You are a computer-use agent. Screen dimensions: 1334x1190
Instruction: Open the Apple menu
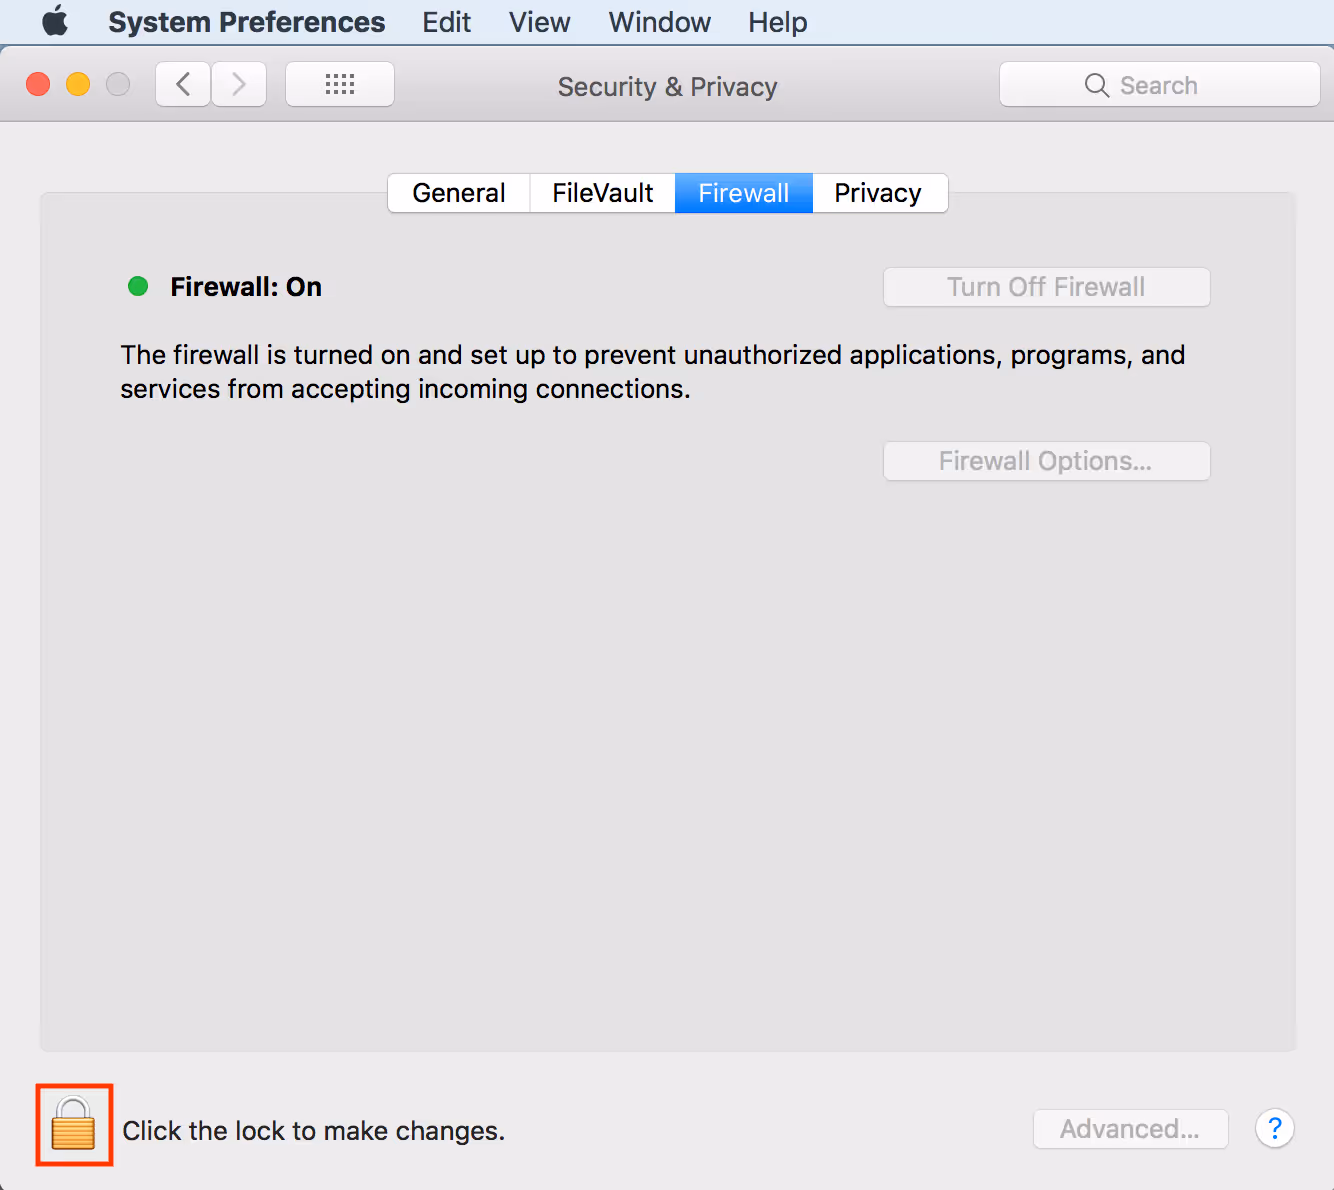pyautogui.click(x=55, y=21)
